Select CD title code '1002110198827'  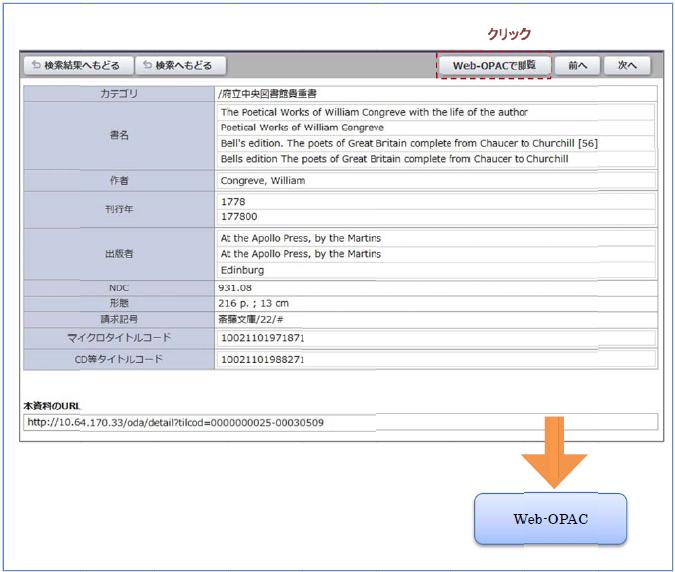point(263,359)
